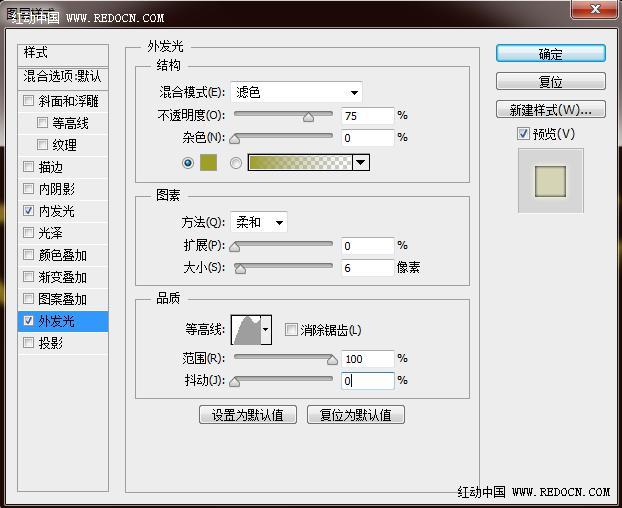Select the 颜色叠加 style row
Image resolution: width=622 pixels, height=508 pixels.
pyautogui.click(x=63, y=255)
